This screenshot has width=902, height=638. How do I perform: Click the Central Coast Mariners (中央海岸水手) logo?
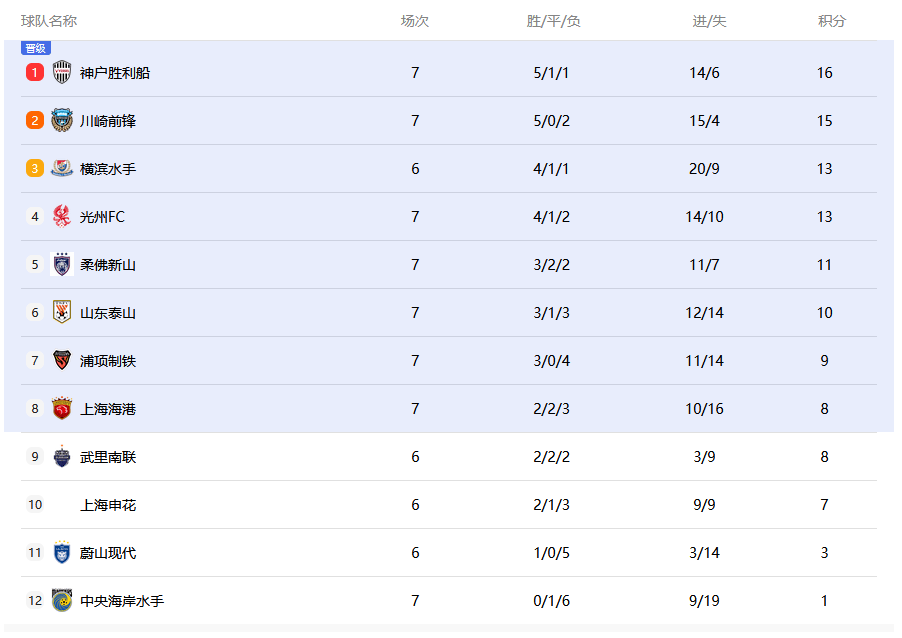(62, 600)
